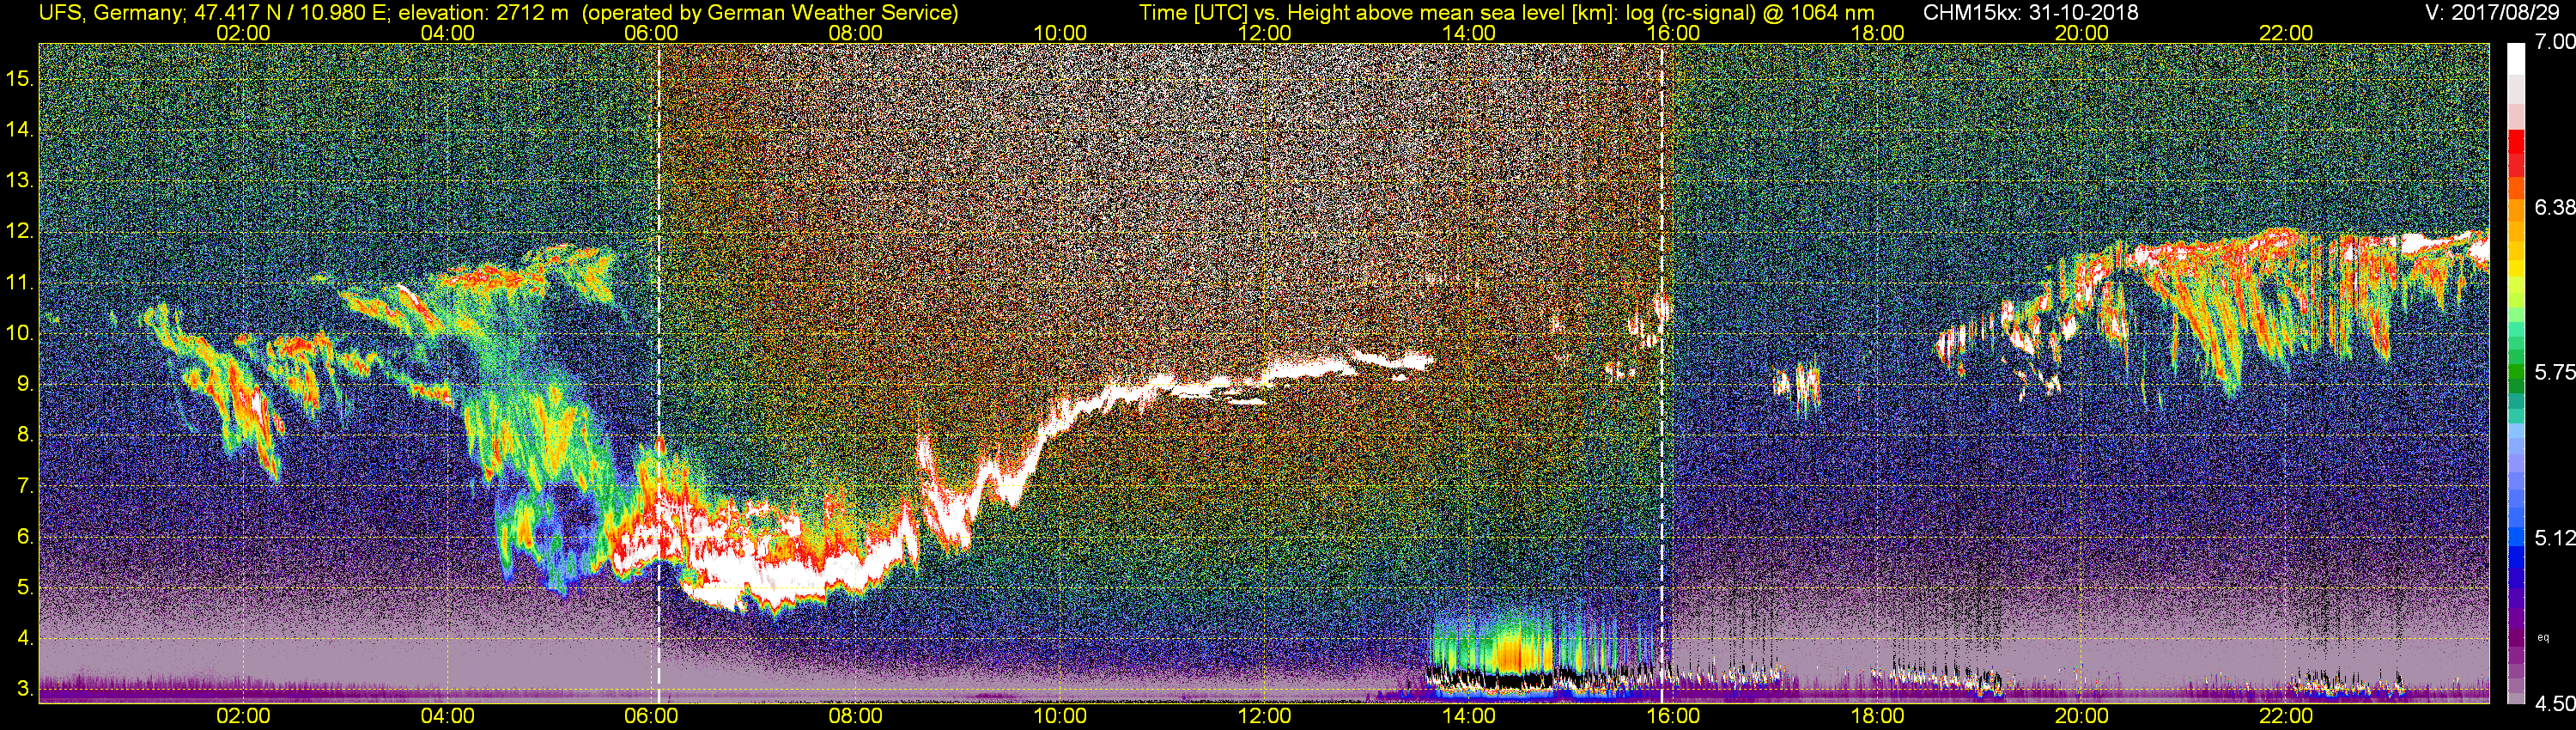This screenshot has width=2576, height=730.
Task: Click the small 'eq' label on color bar
Action: [x=2544, y=637]
